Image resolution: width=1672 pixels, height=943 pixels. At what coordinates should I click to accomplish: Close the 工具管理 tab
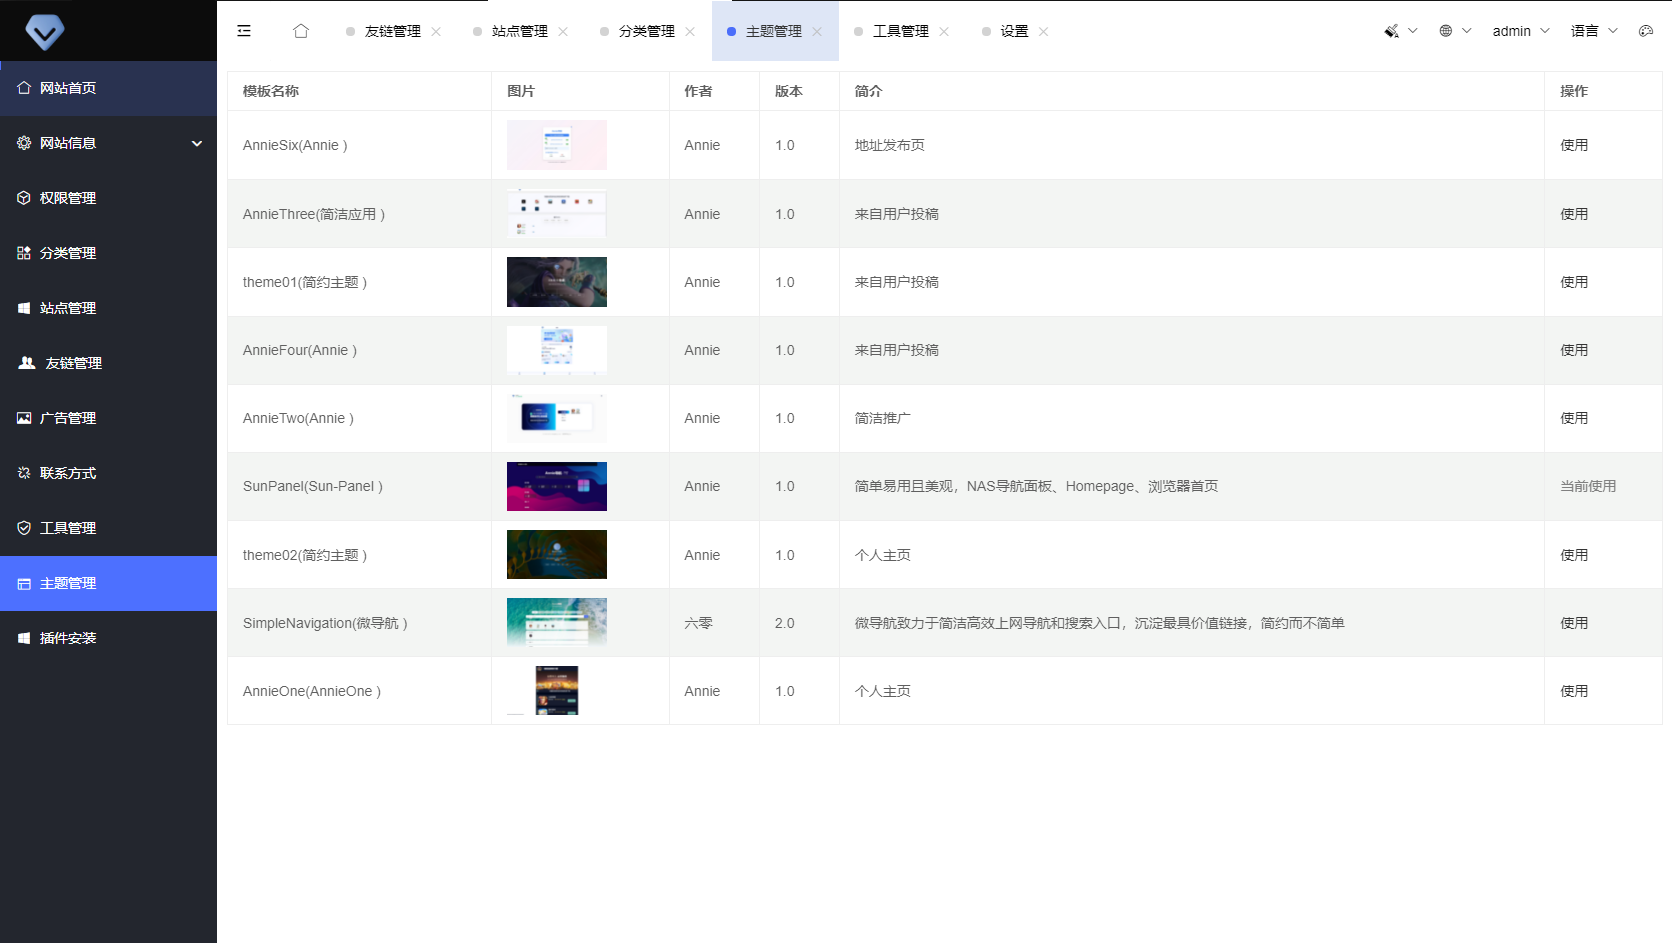(944, 32)
